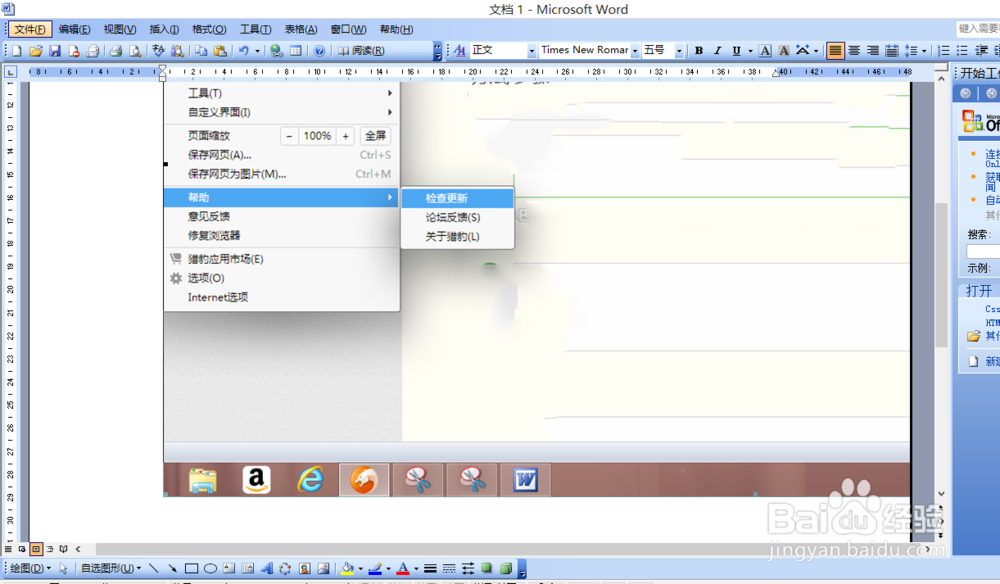Paste using the clipboard icon
This screenshot has height=584, width=1000.
point(220,51)
